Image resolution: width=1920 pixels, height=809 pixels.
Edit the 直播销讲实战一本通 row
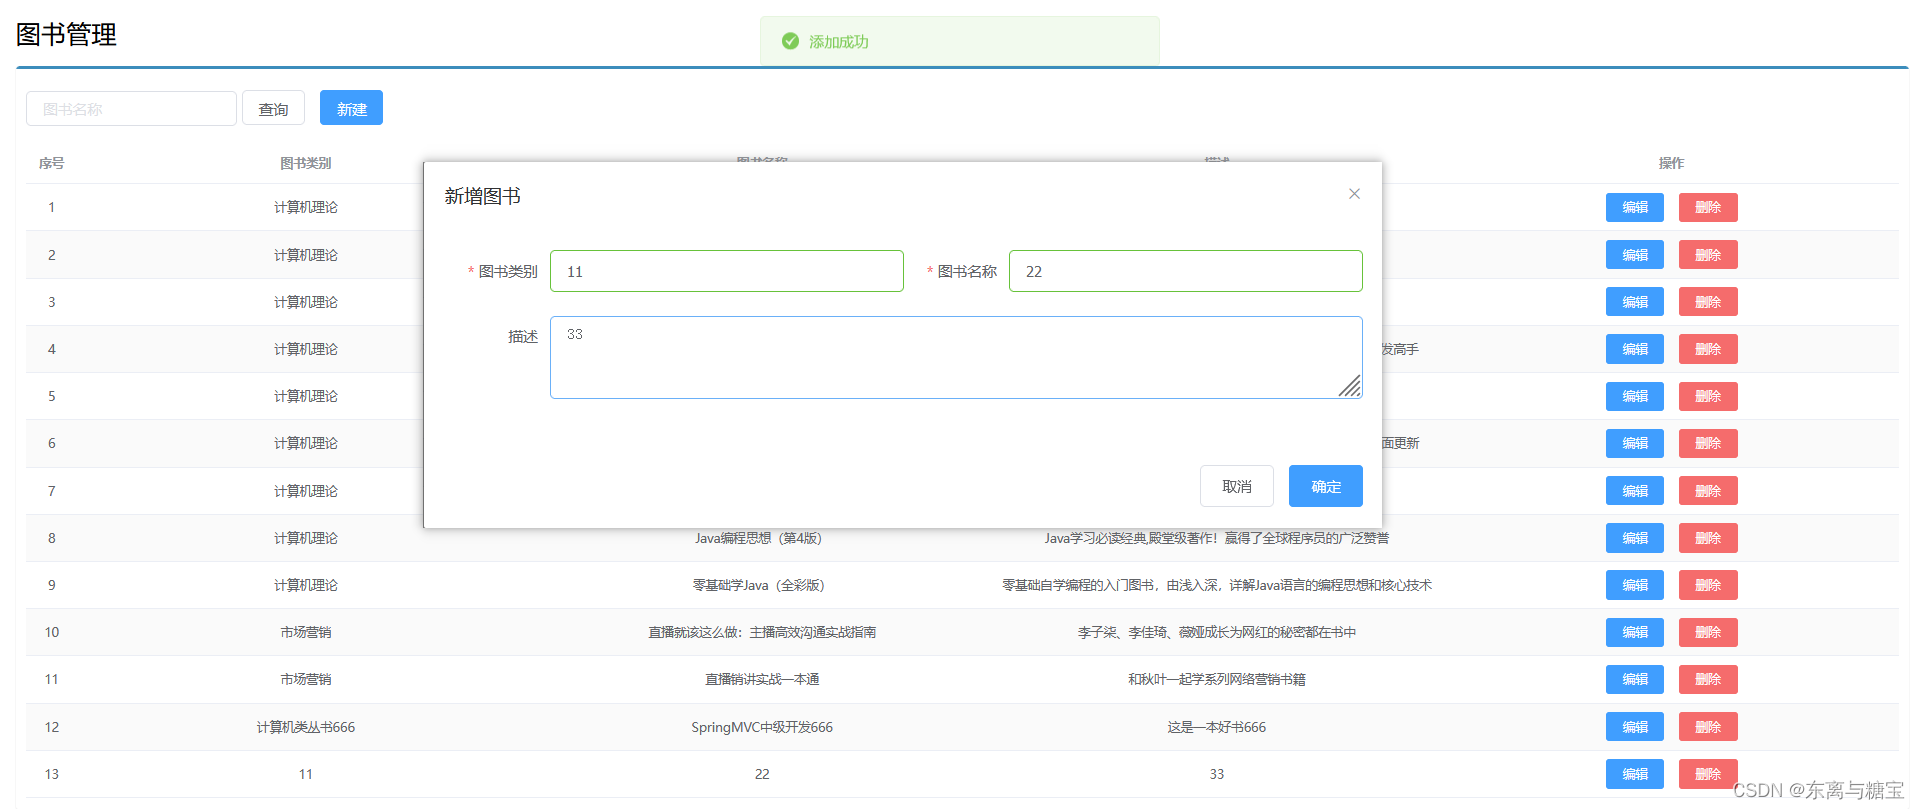point(1635,679)
